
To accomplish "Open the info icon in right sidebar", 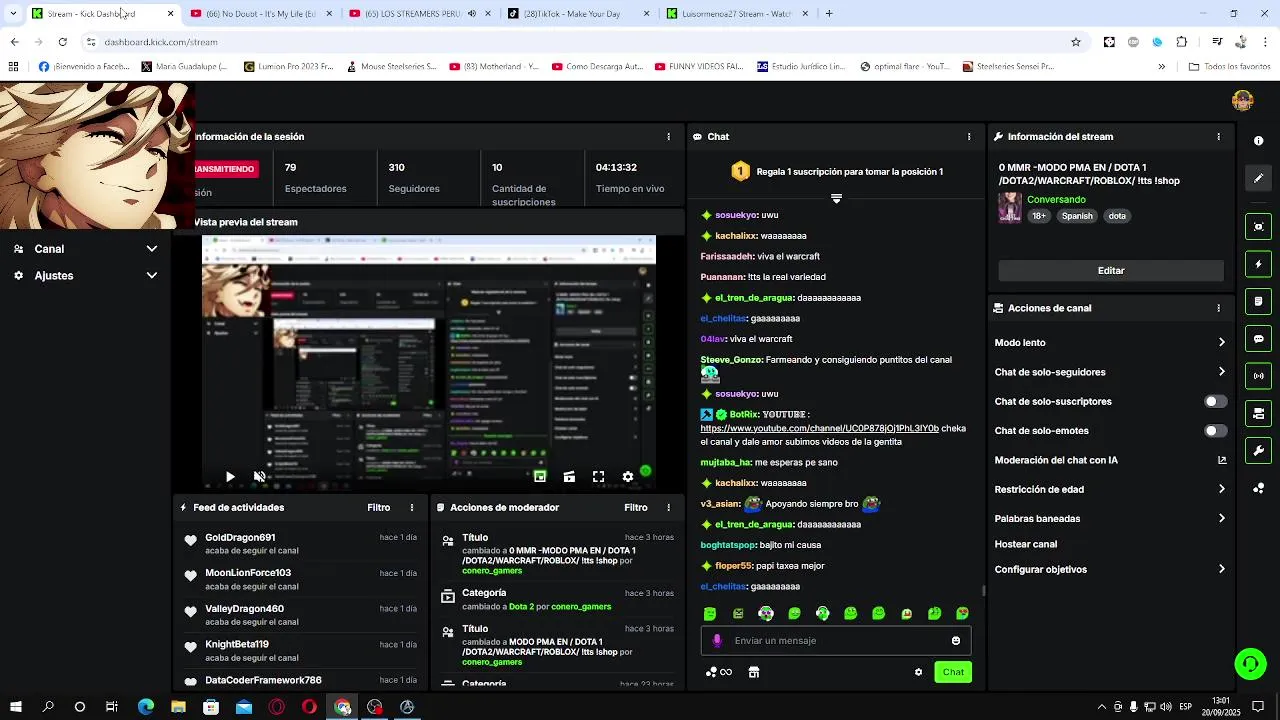I will (x=1259, y=141).
